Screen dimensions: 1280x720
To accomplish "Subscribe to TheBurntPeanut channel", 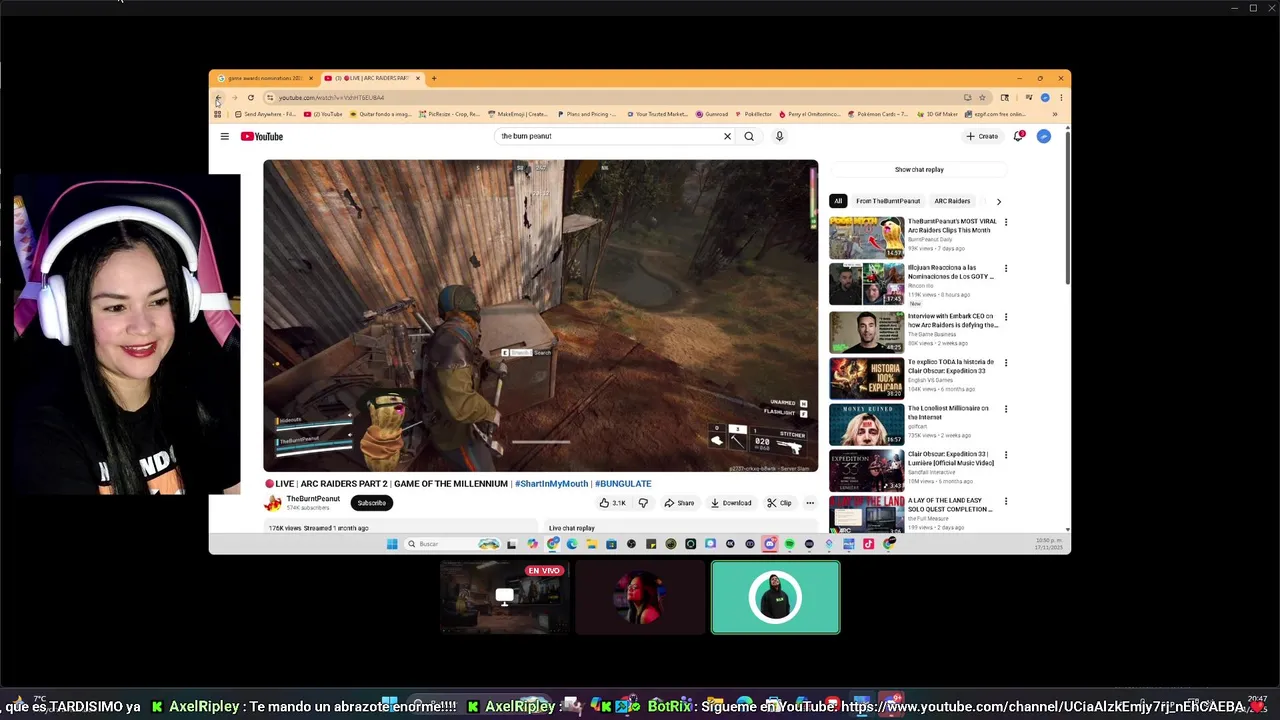I will (x=371, y=503).
